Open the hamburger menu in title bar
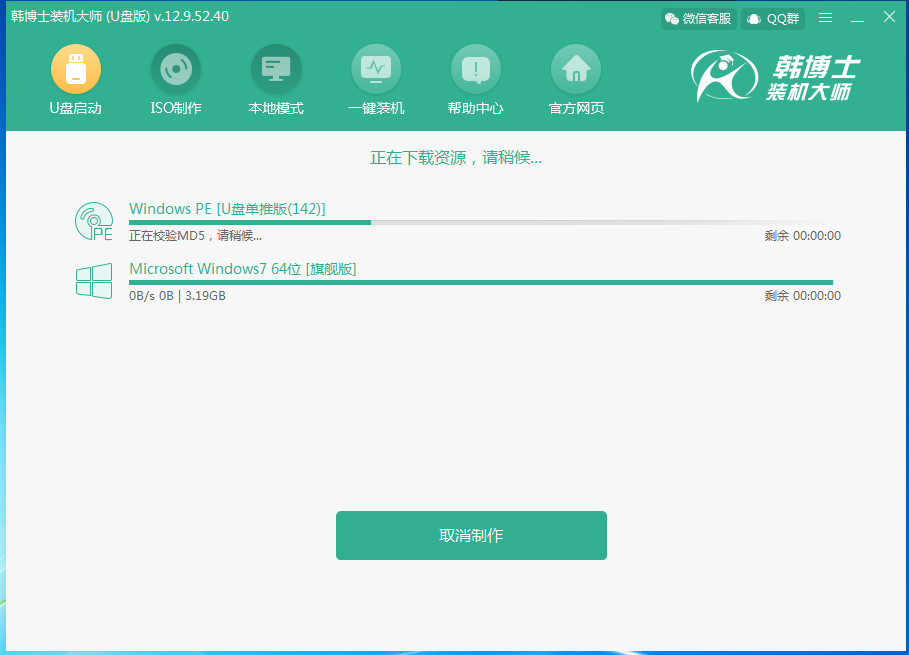909x655 pixels. click(825, 18)
